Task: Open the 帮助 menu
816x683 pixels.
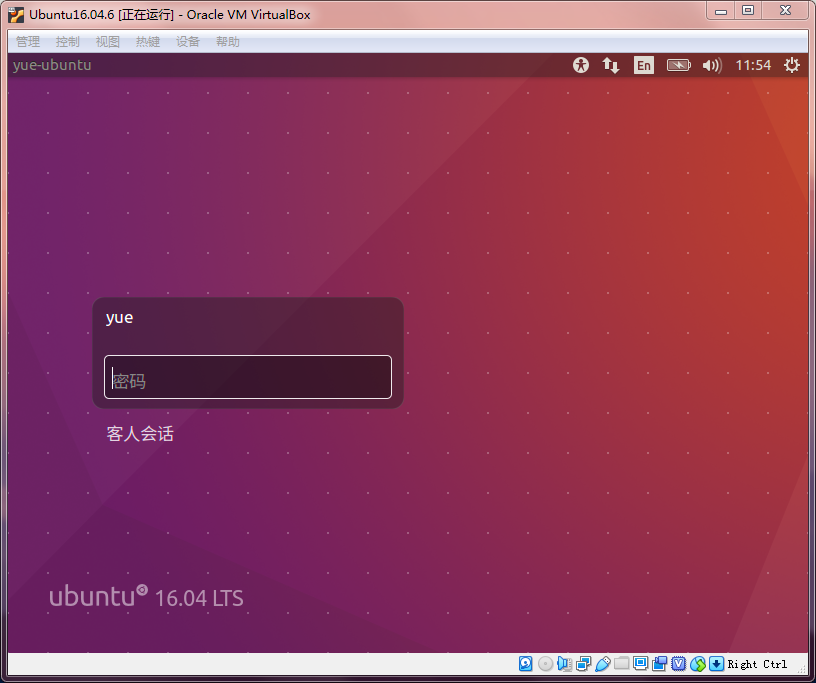Action: [228, 42]
